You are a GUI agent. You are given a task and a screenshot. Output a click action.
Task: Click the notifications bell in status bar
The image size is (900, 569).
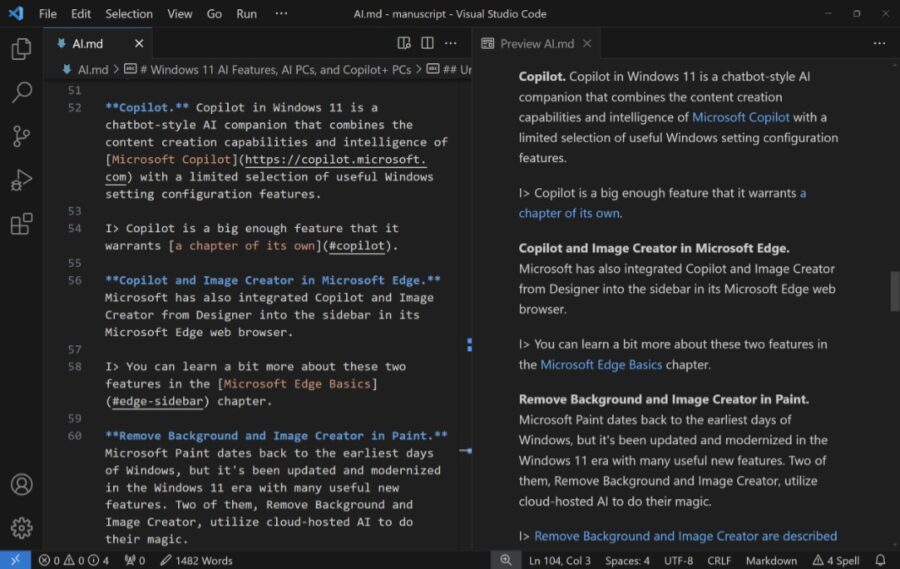coord(880,561)
